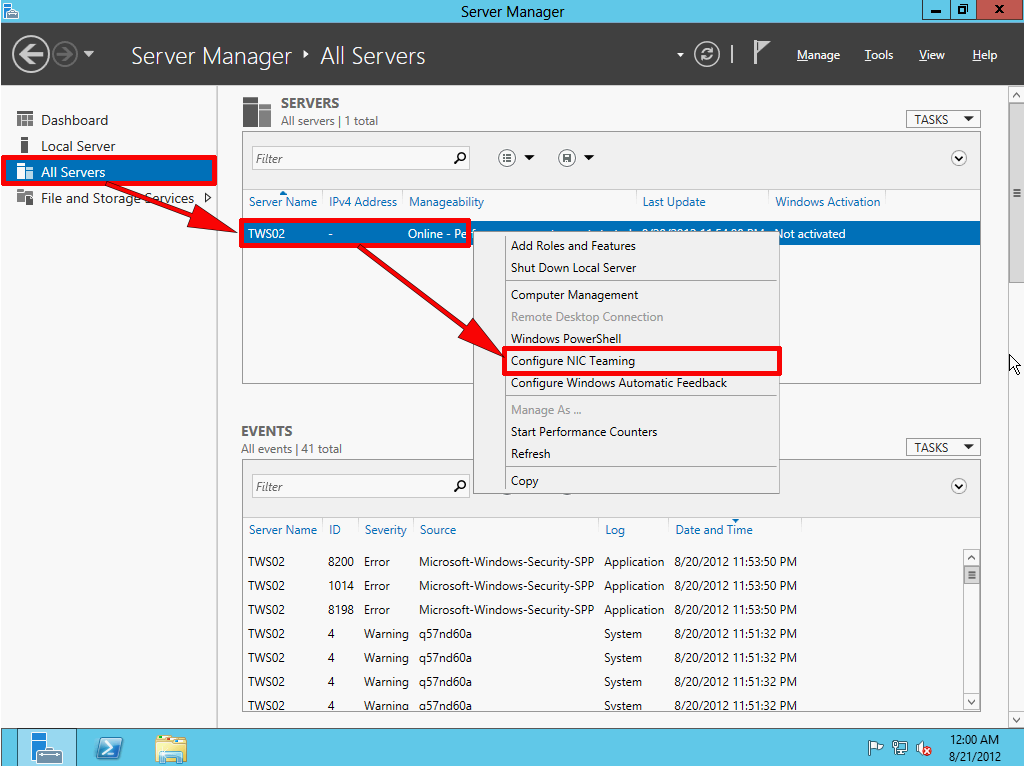
Task: Open the Servers list criteria dropdown arrow
Action: tap(530, 157)
